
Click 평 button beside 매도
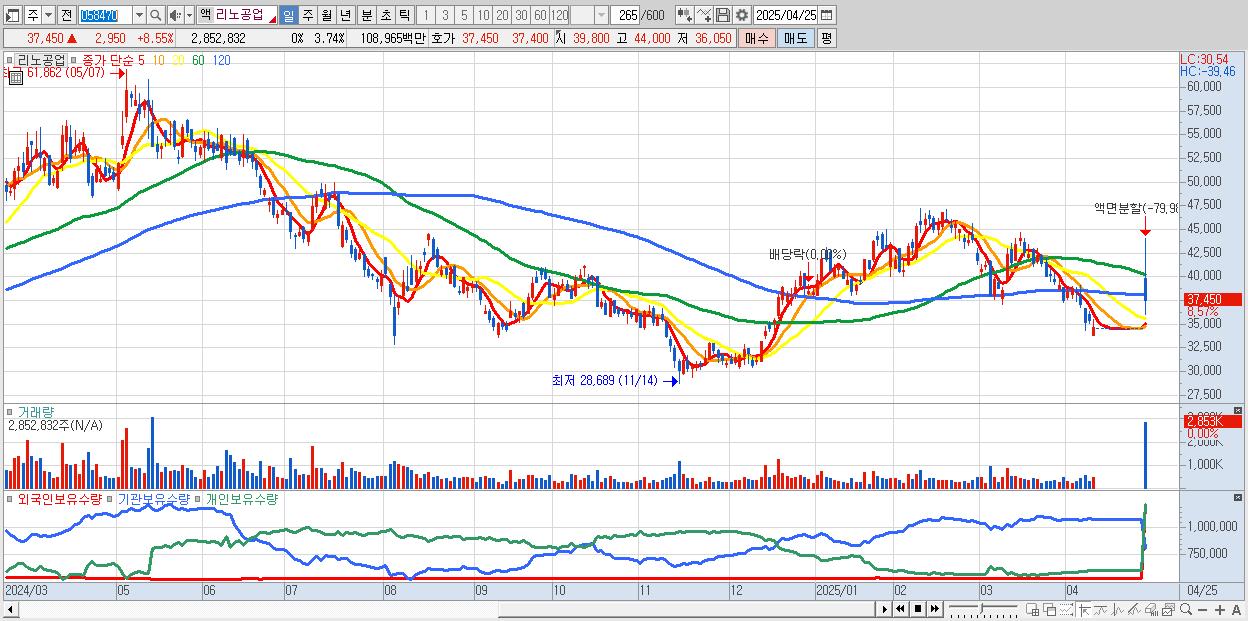(826, 38)
